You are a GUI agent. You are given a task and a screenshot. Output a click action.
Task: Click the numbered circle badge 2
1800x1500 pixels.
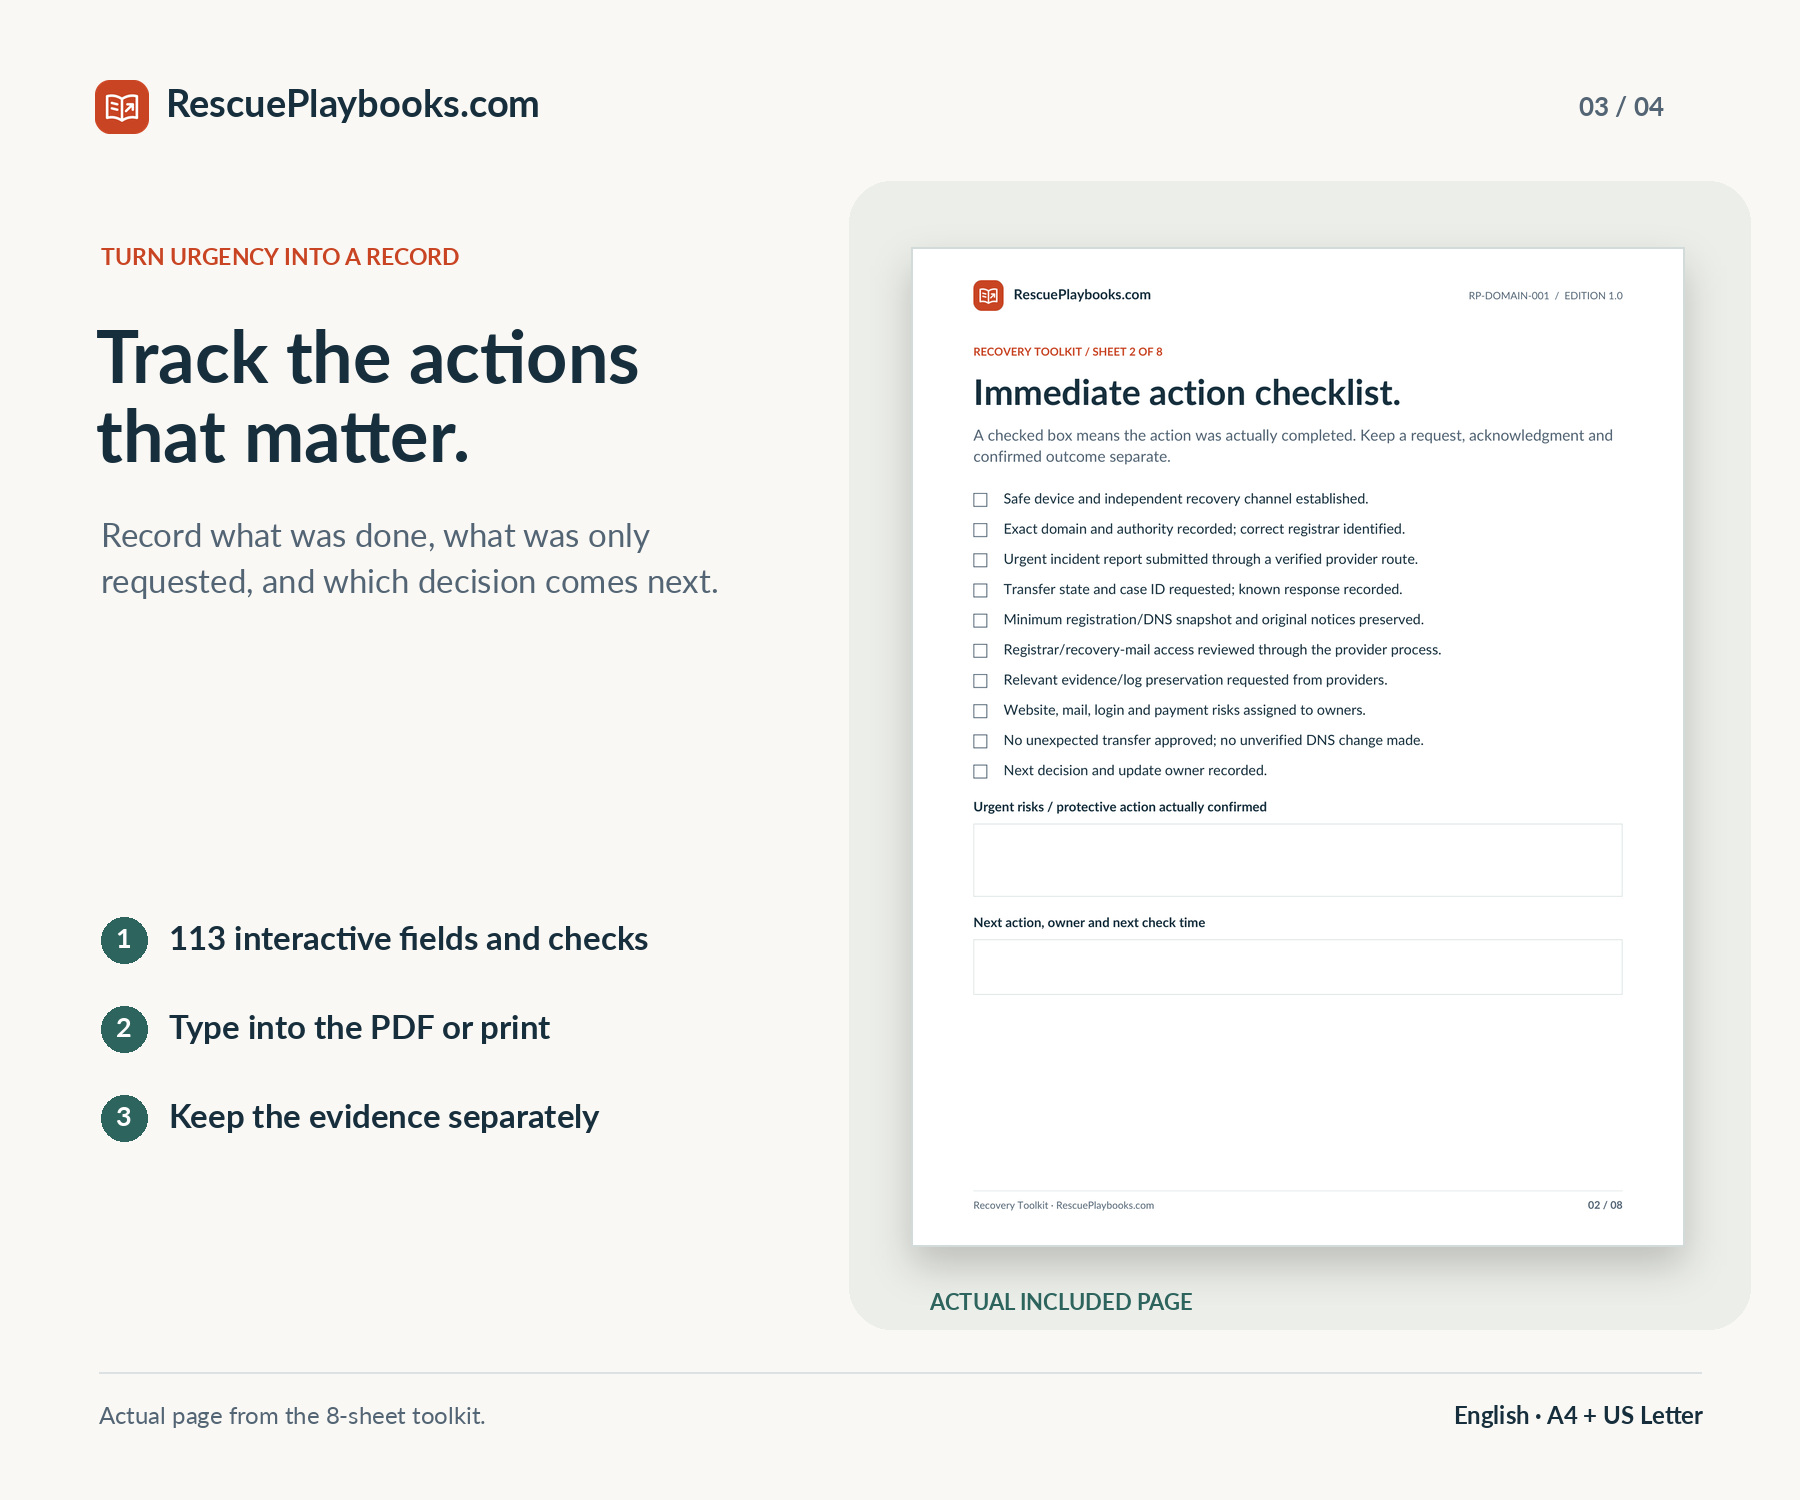(x=124, y=1029)
